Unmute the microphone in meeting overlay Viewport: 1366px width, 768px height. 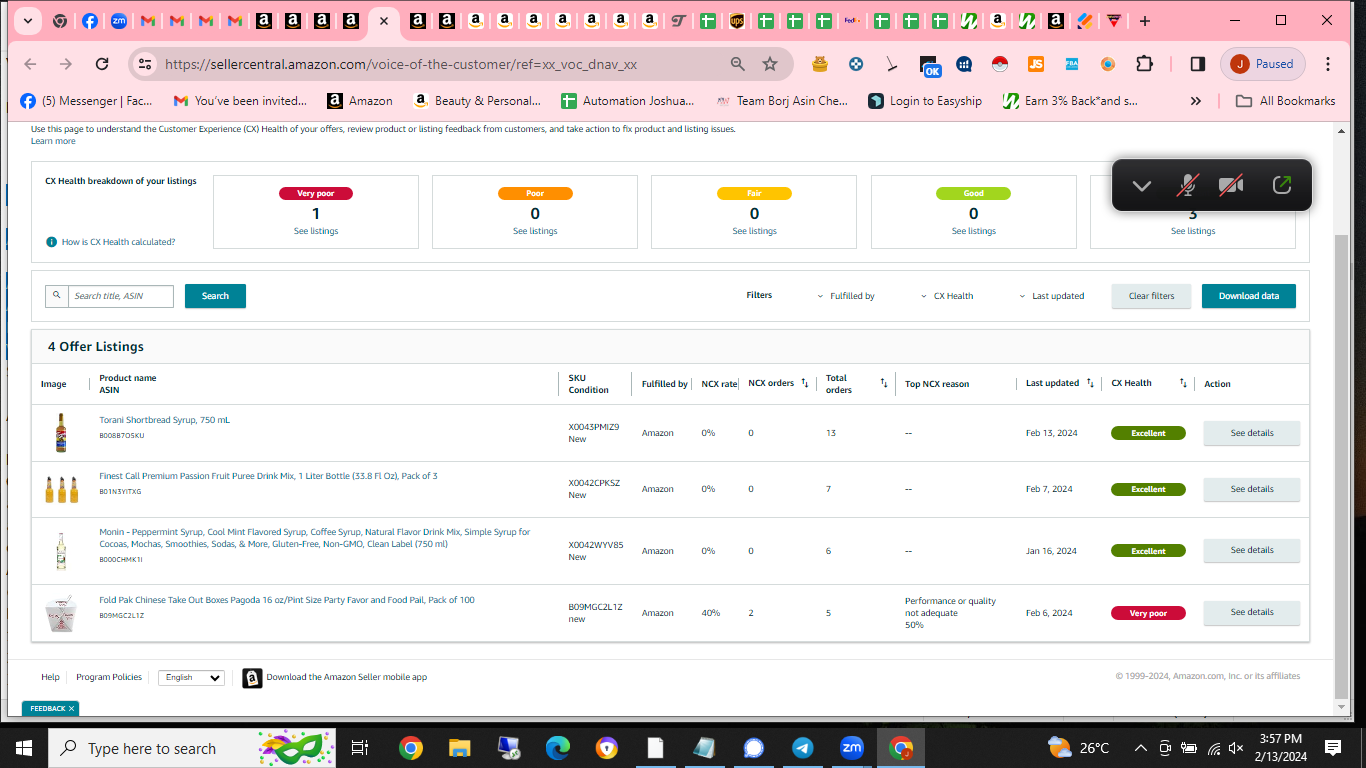point(1187,185)
